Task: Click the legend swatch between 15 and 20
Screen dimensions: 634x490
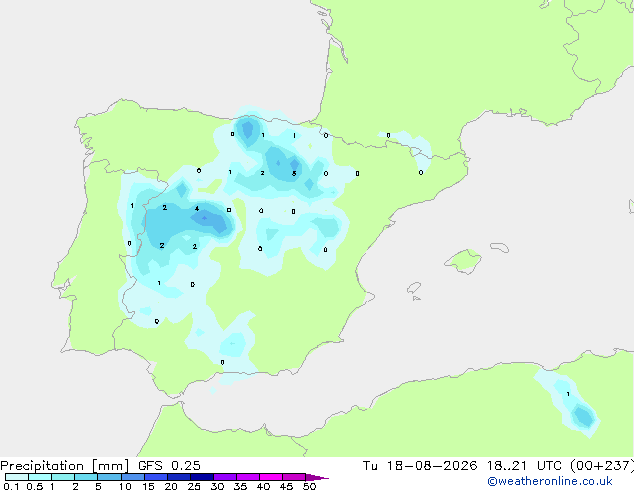Action: [156, 477]
